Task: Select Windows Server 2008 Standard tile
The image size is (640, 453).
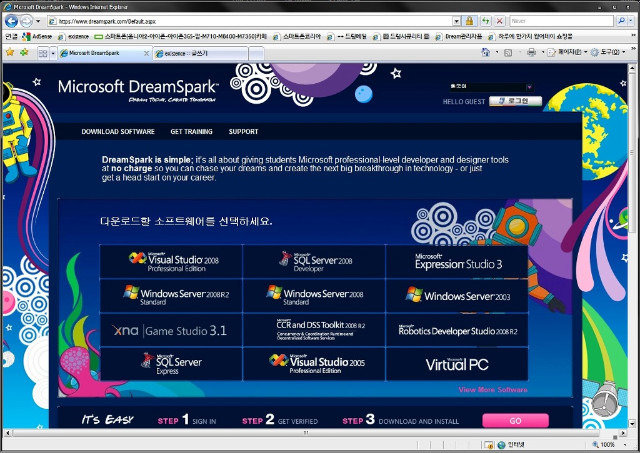Action: [314, 296]
